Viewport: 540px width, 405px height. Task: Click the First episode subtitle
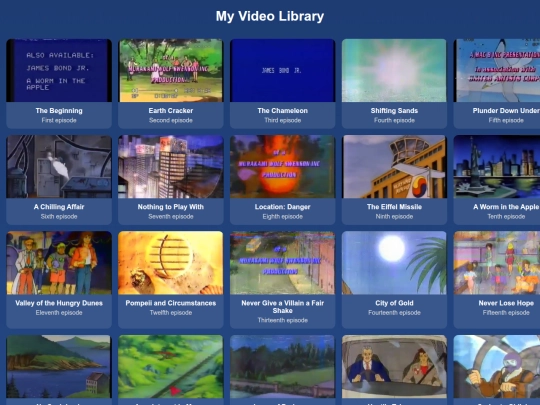59,120
